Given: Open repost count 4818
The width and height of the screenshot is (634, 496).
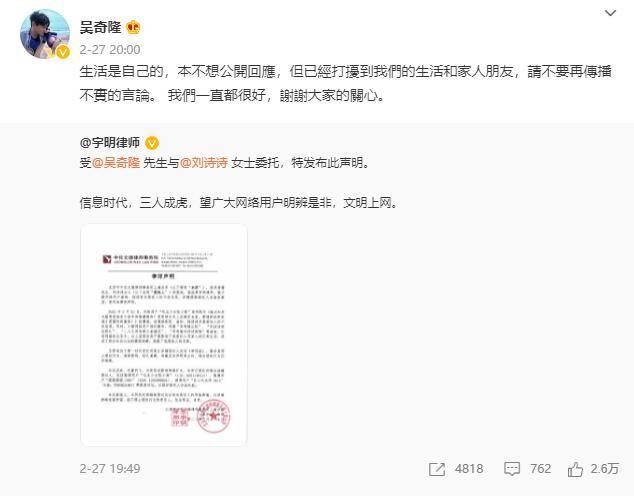Looking at the screenshot, I should click(x=469, y=469).
